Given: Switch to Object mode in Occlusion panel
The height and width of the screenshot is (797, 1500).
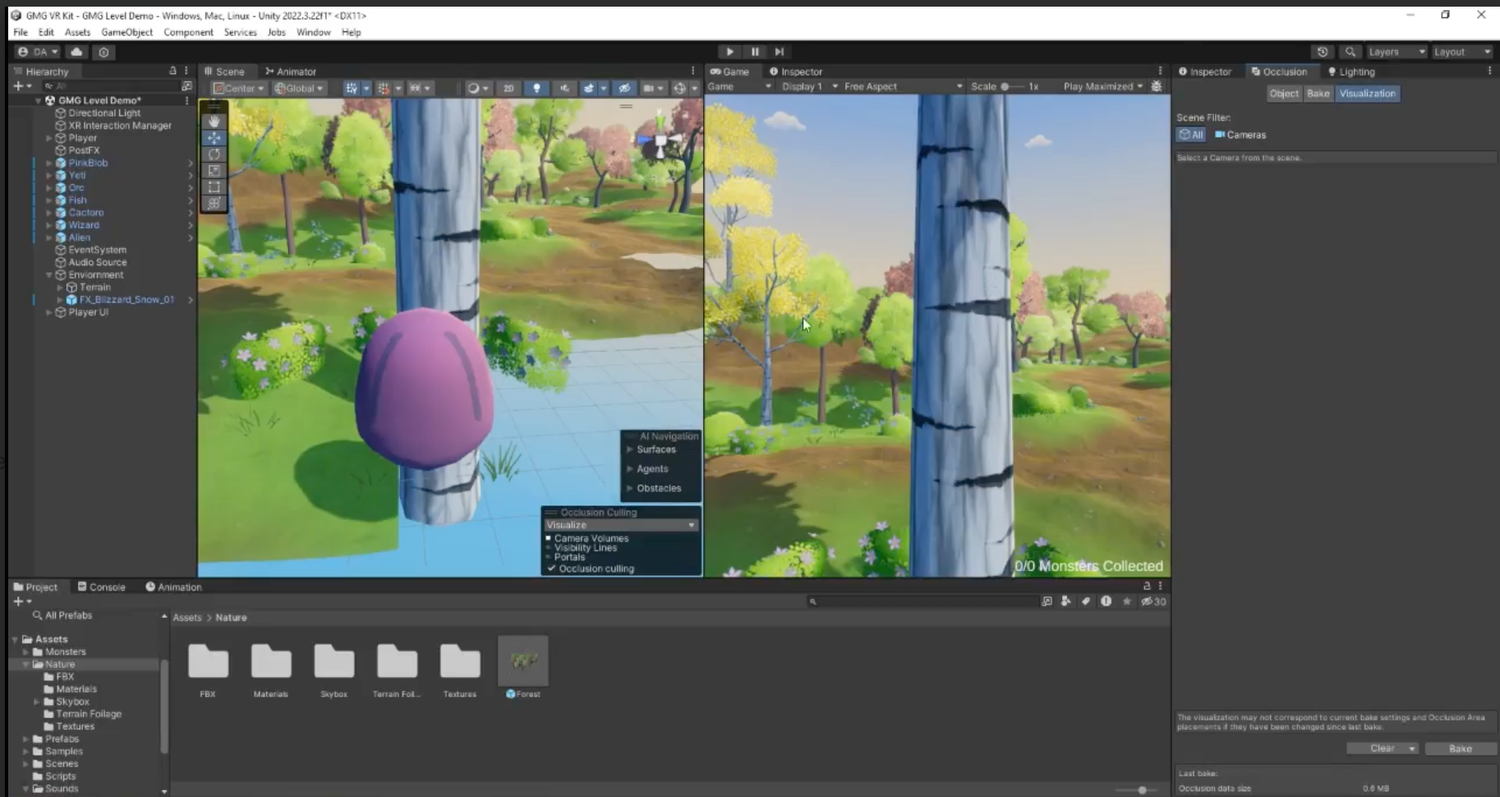Looking at the screenshot, I should (1284, 94).
